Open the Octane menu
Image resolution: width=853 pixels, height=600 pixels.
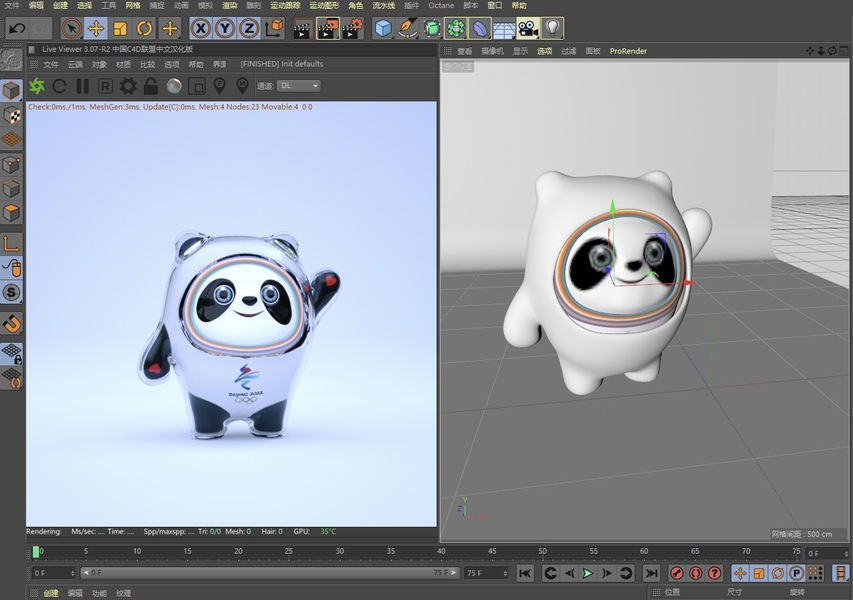(441, 5)
